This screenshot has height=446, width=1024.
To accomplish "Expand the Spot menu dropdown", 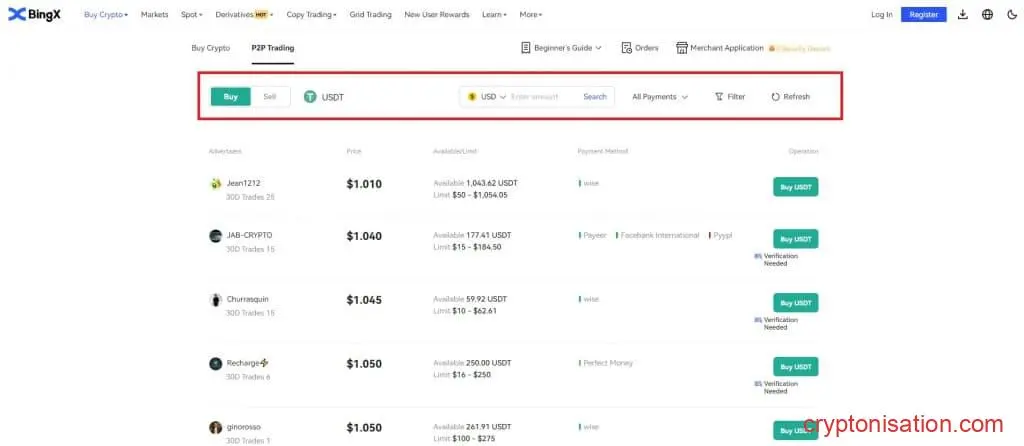I will [x=191, y=14].
